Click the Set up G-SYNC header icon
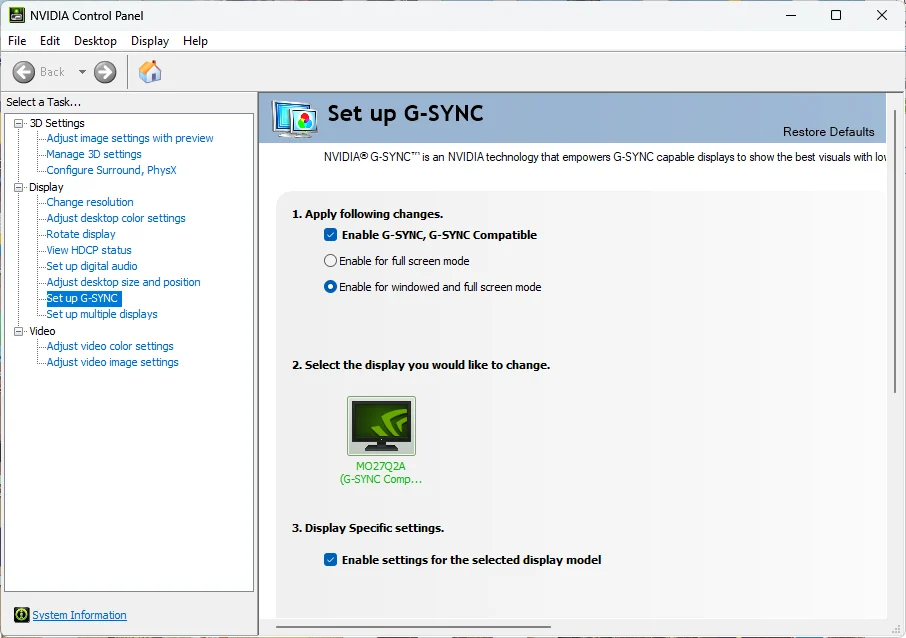The image size is (906, 638). coord(295,119)
